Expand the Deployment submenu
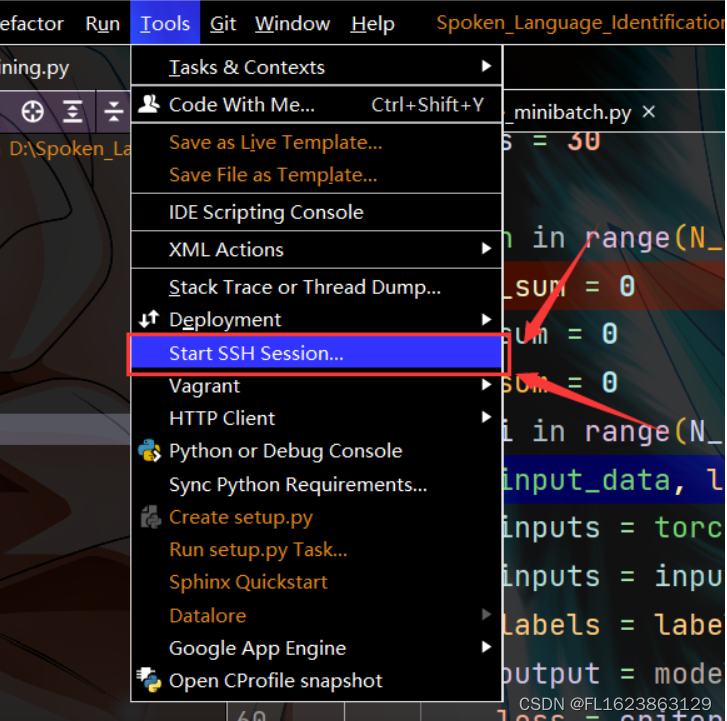 [317, 319]
